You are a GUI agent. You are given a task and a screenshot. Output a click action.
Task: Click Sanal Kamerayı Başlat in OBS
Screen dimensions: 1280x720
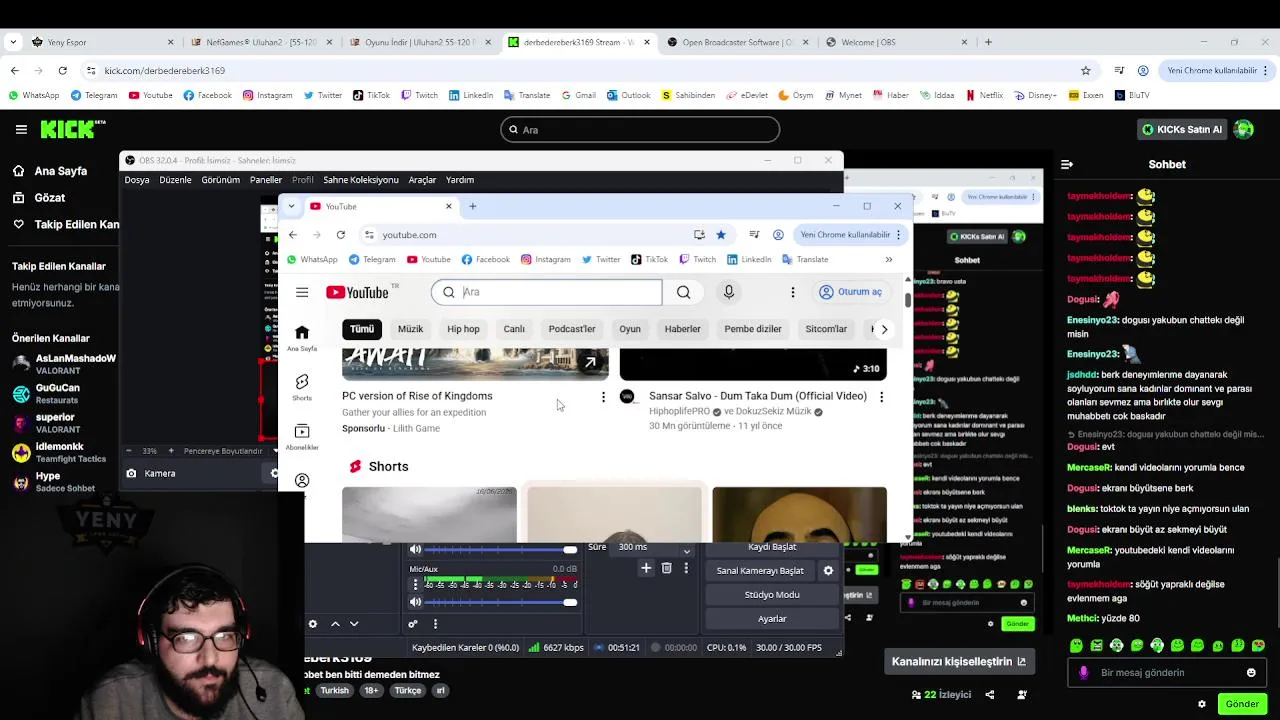coord(760,570)
